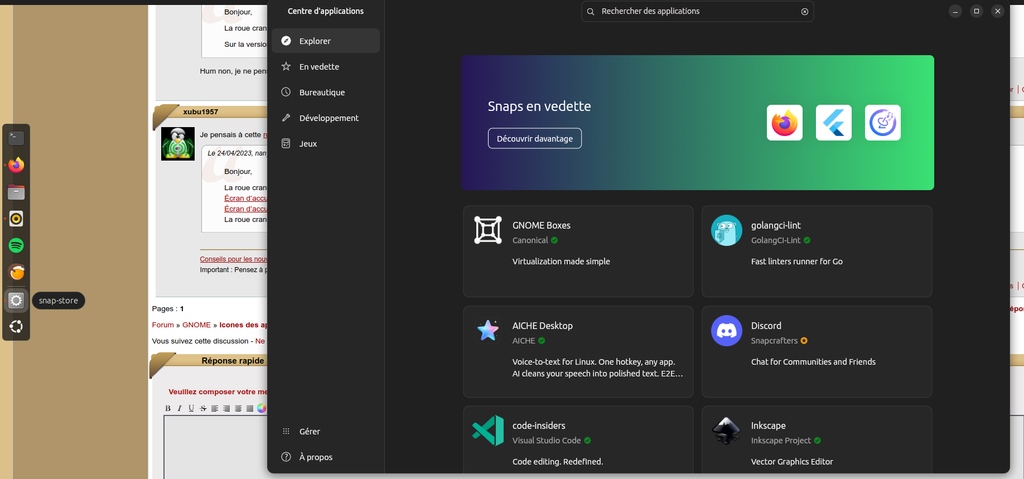Open Spotify from the dock
Screen dimensions: 1024x479
pyautogui.click(x=16, y=246)
